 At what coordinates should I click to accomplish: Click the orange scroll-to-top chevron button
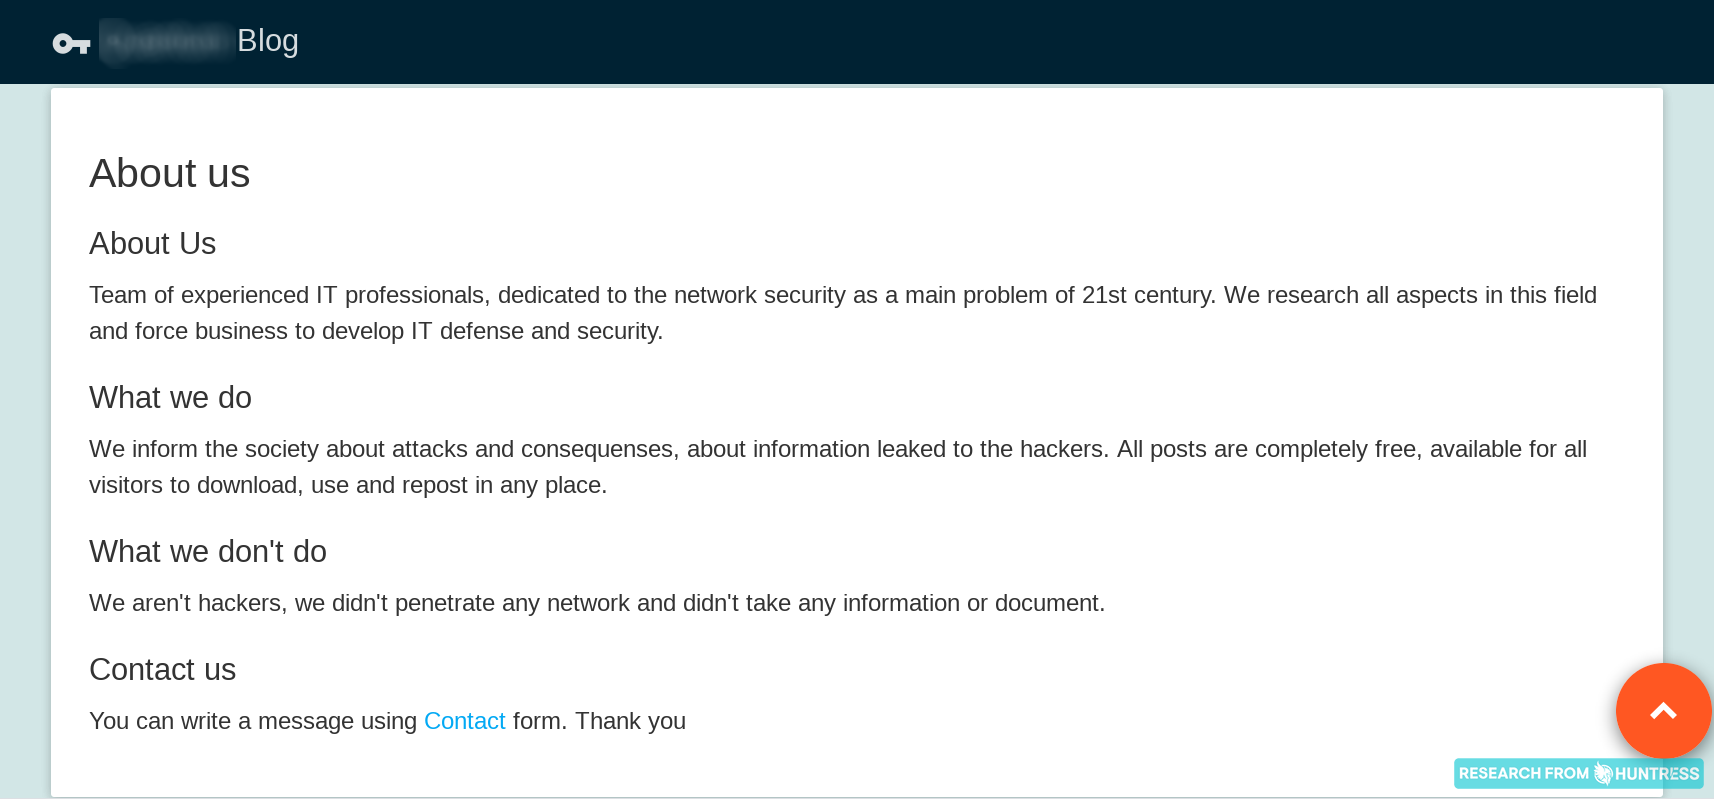pyautogui.click(x=1663, y=711)
